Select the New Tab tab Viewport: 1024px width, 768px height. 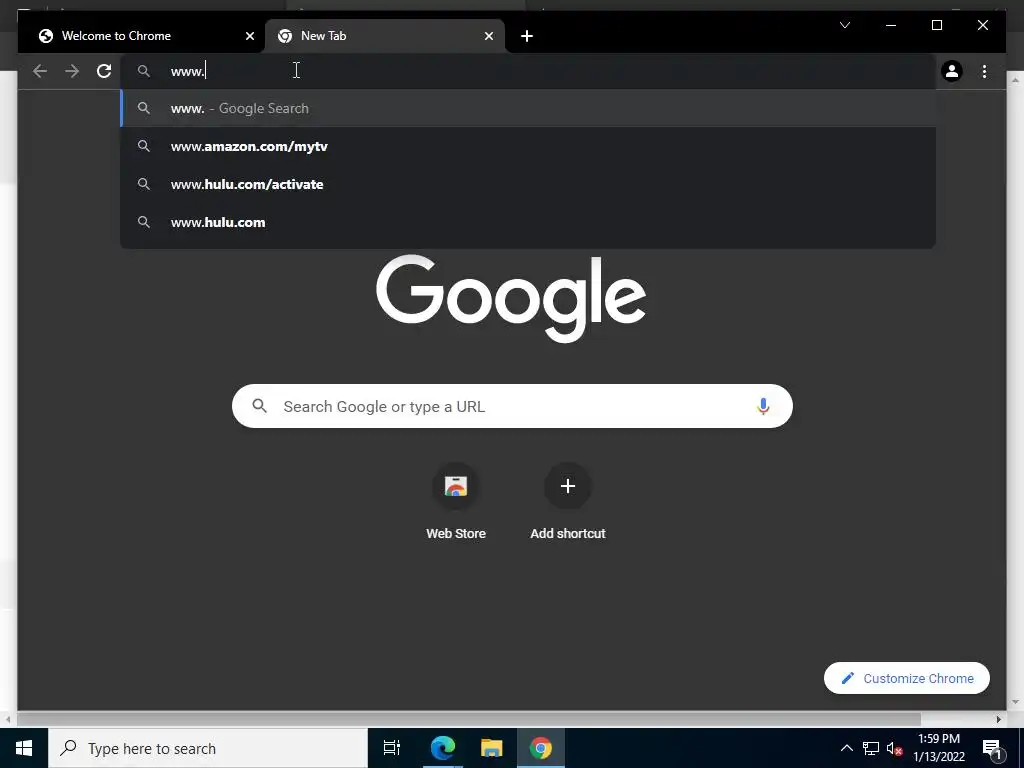385,36
